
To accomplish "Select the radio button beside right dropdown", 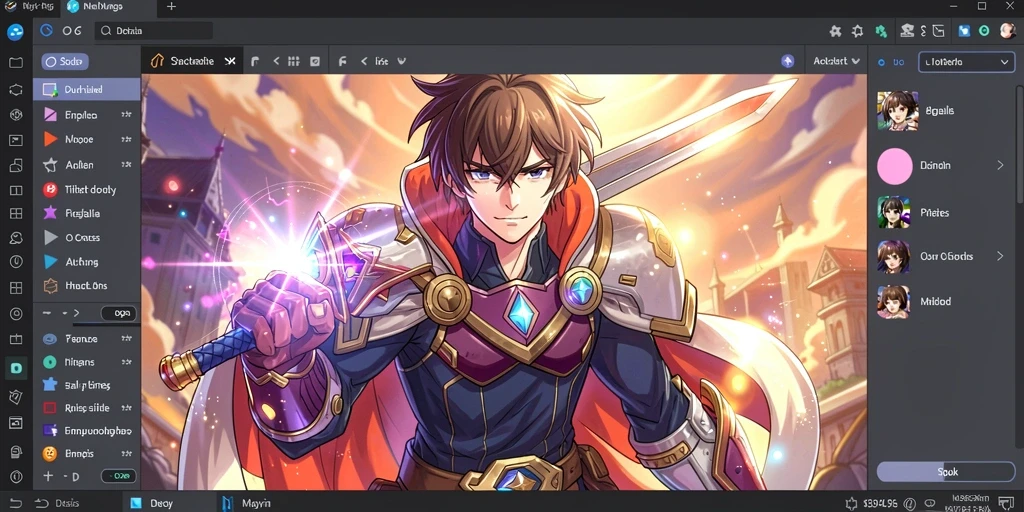I will (x=881, y=63).
